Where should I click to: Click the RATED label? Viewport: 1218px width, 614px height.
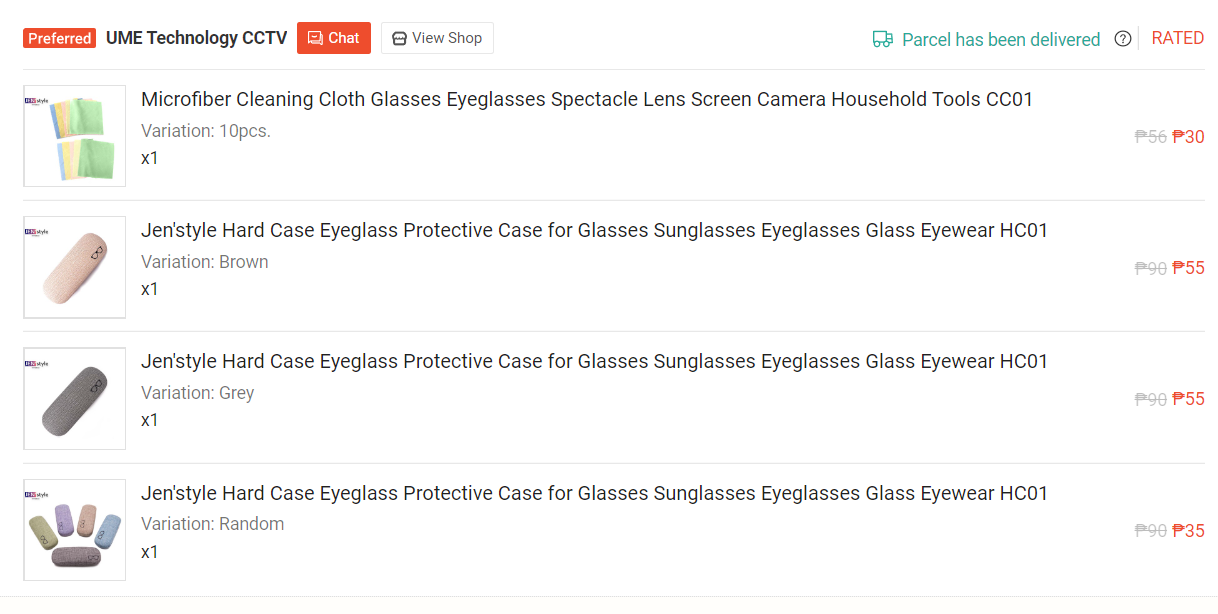[1177, 38]
